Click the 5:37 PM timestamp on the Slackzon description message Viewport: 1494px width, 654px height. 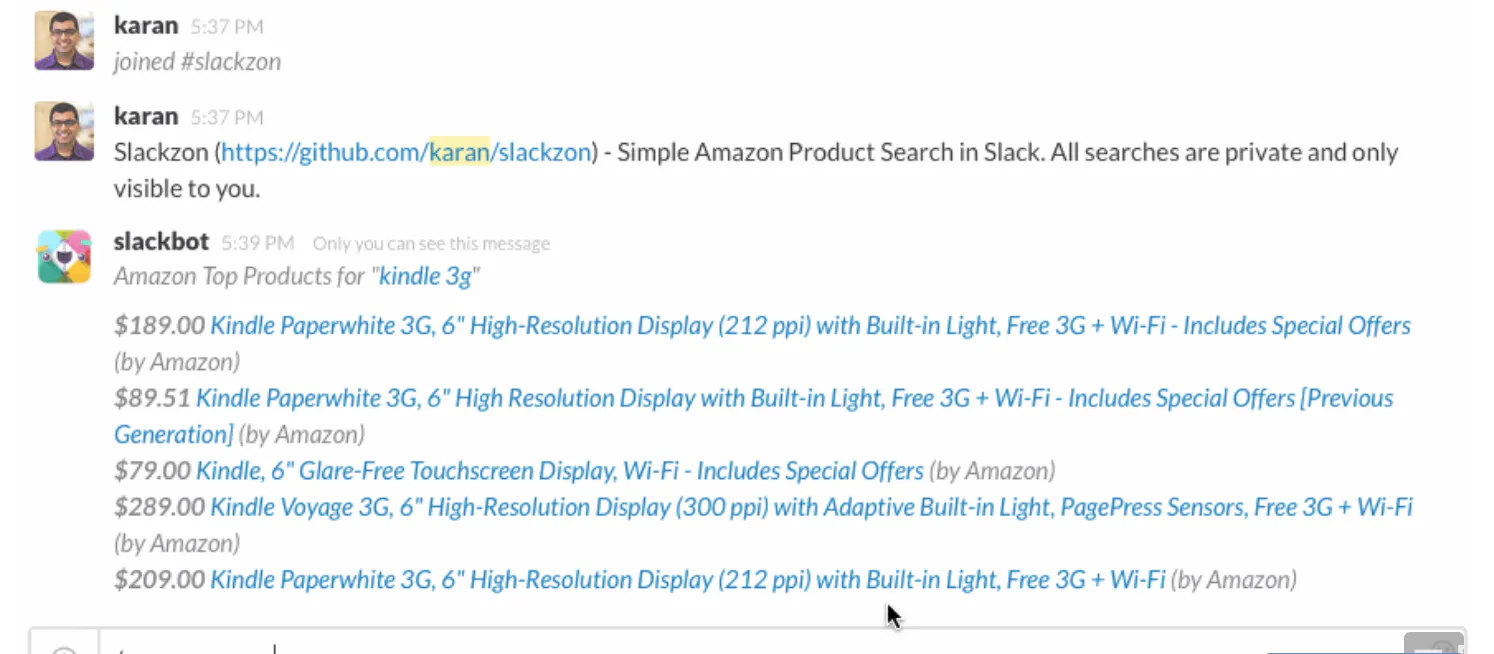click(x=227, y=117)
